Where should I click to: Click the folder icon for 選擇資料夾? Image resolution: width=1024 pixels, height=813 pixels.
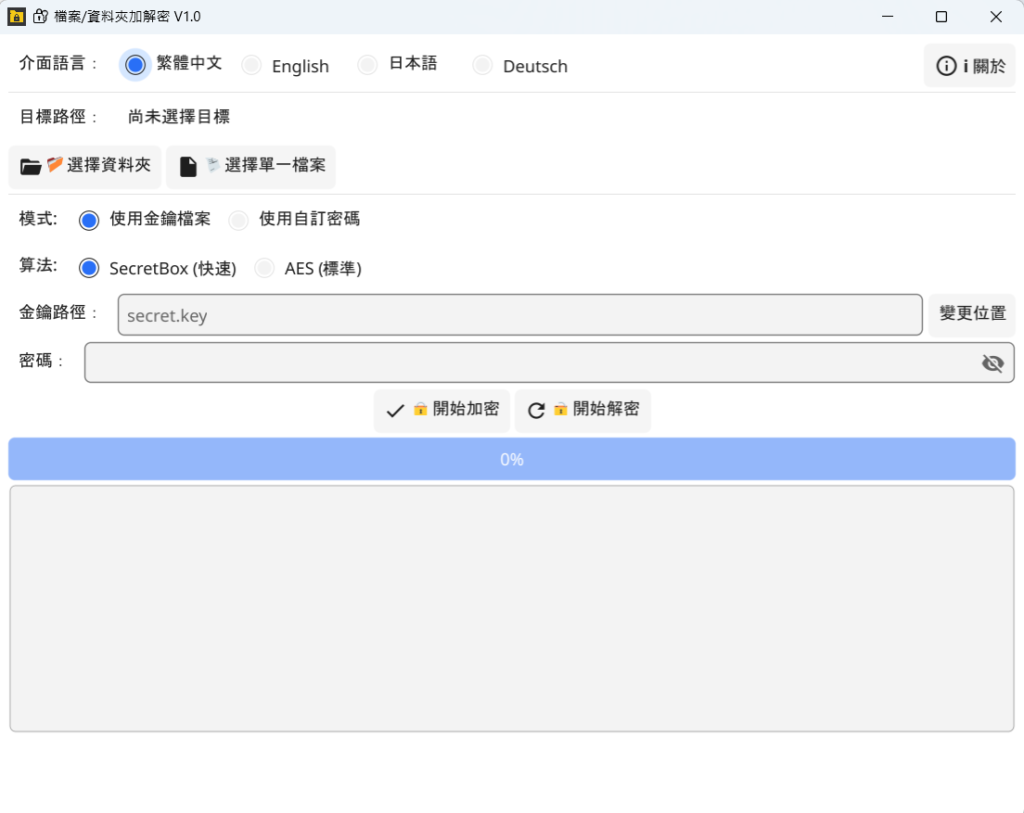coord(31,167)
